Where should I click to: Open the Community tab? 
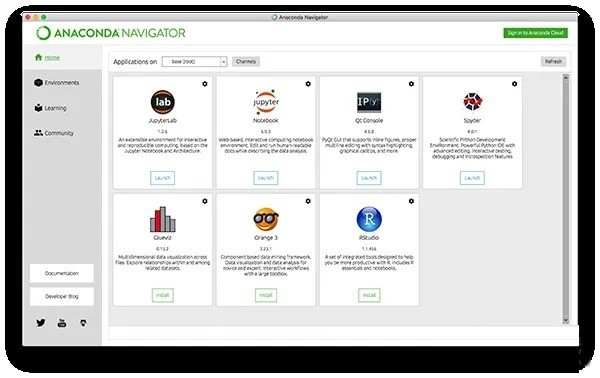pyautogui.click(x=54, y=133)
